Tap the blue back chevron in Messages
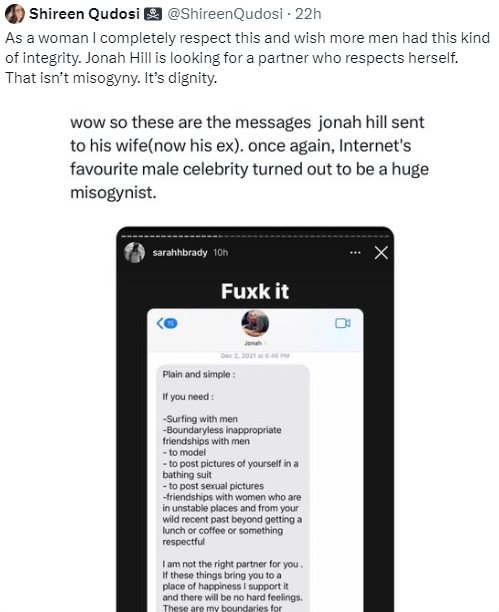This screenshot has height=612, width=499. point(160,323)
